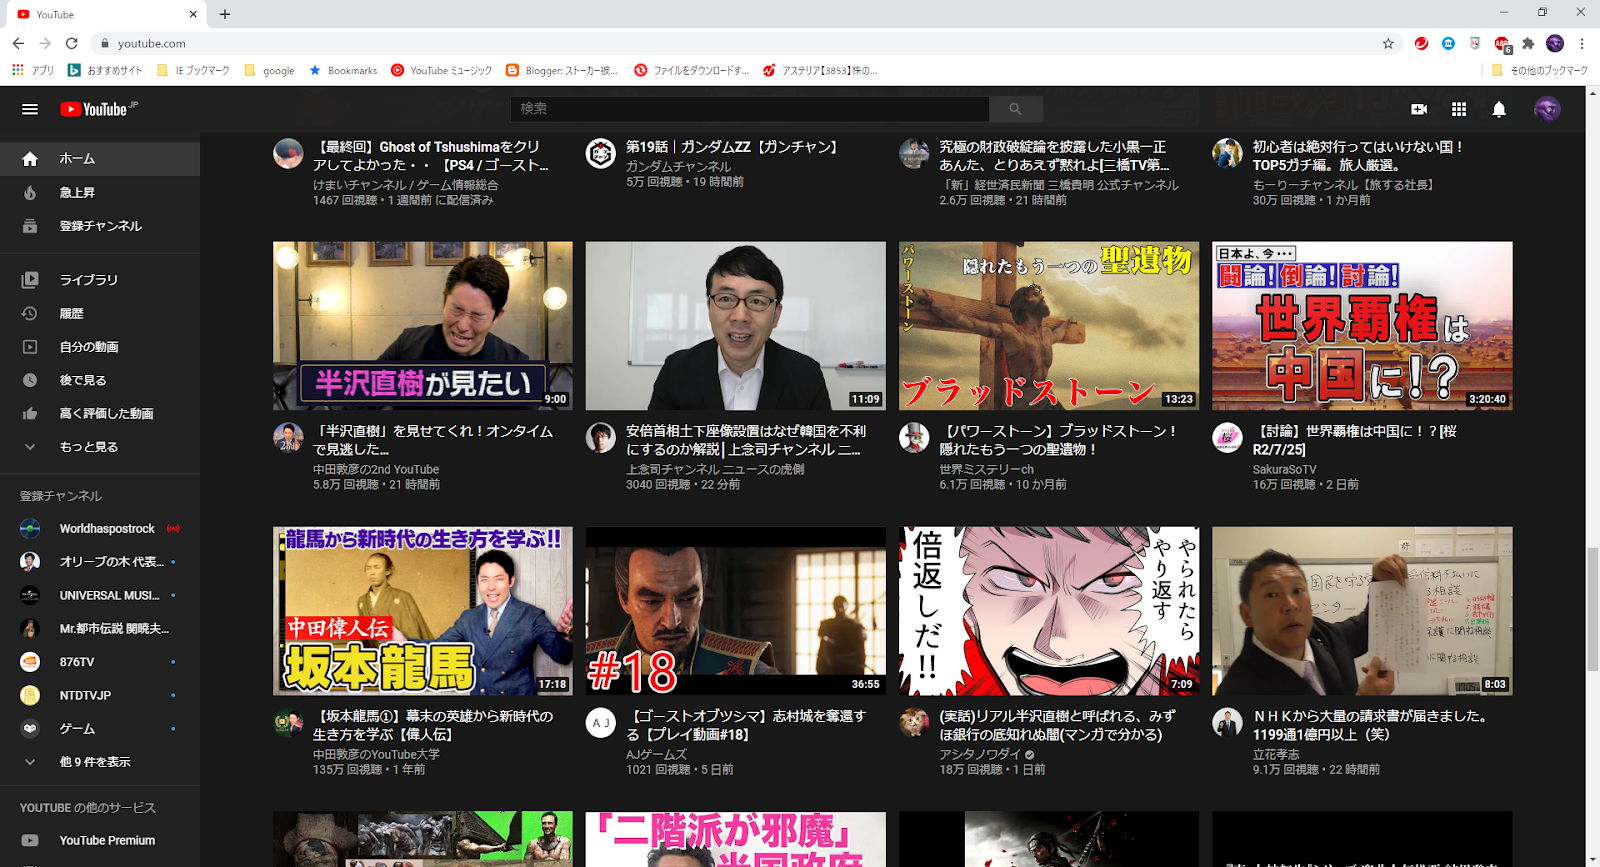The height and width of the screenshot is (867, 1600).
Task: Open the YouTube apps grid
Action: pyautogui.click(x=1459, y=109)
